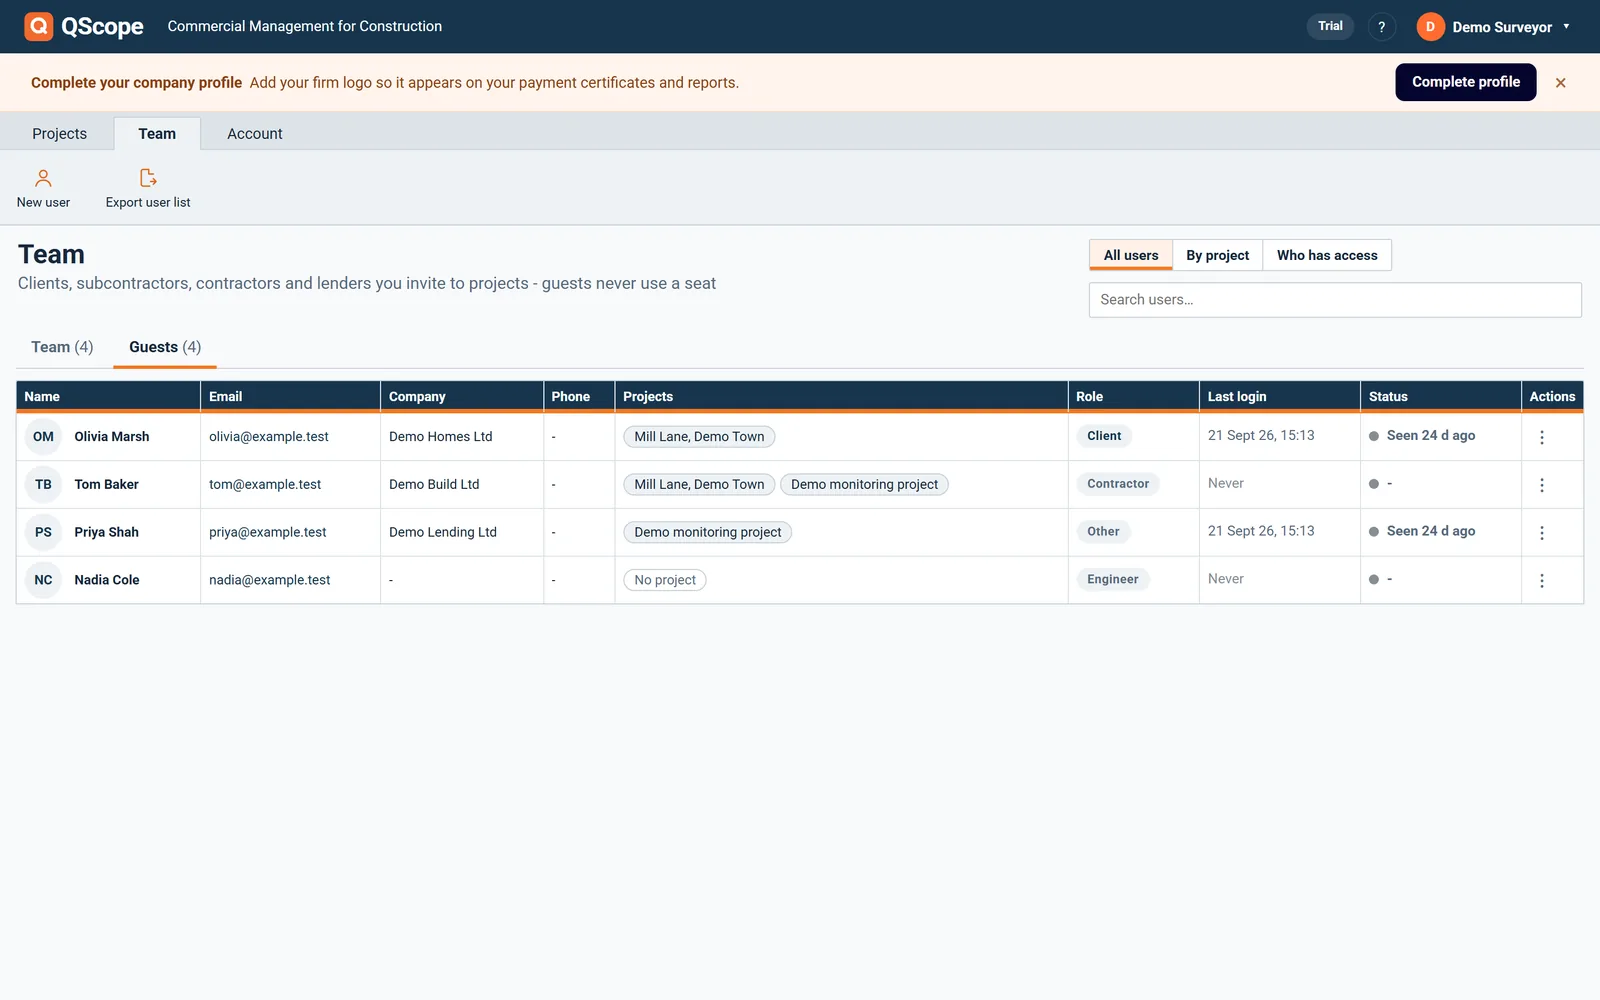
Task: Click the Trial badge
Action: click(1330, 26)
